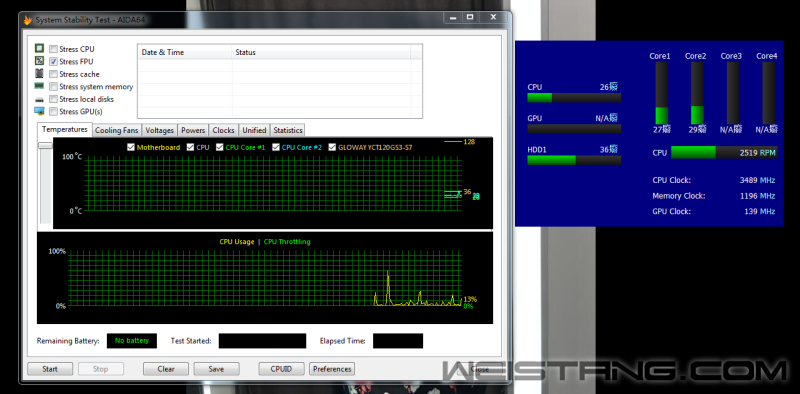Viewport: 800px width, 394px height.
Task: Click the CPU temperature bar in blue widget
Action: pos(574,97)
